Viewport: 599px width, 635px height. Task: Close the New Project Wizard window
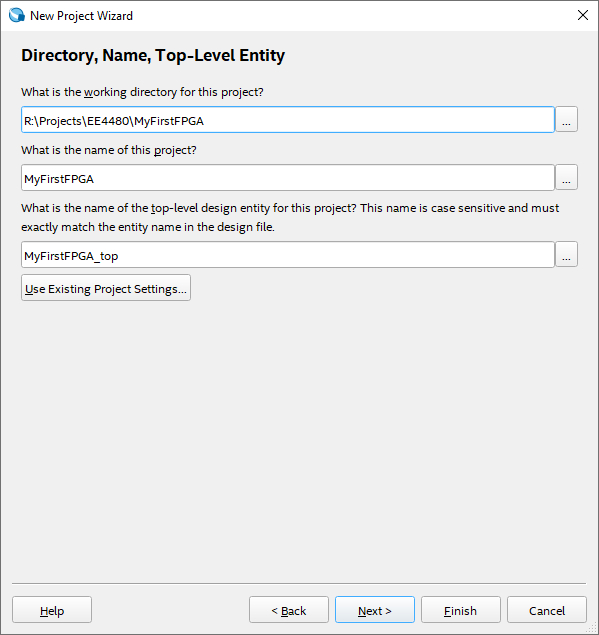pos(582,15)
